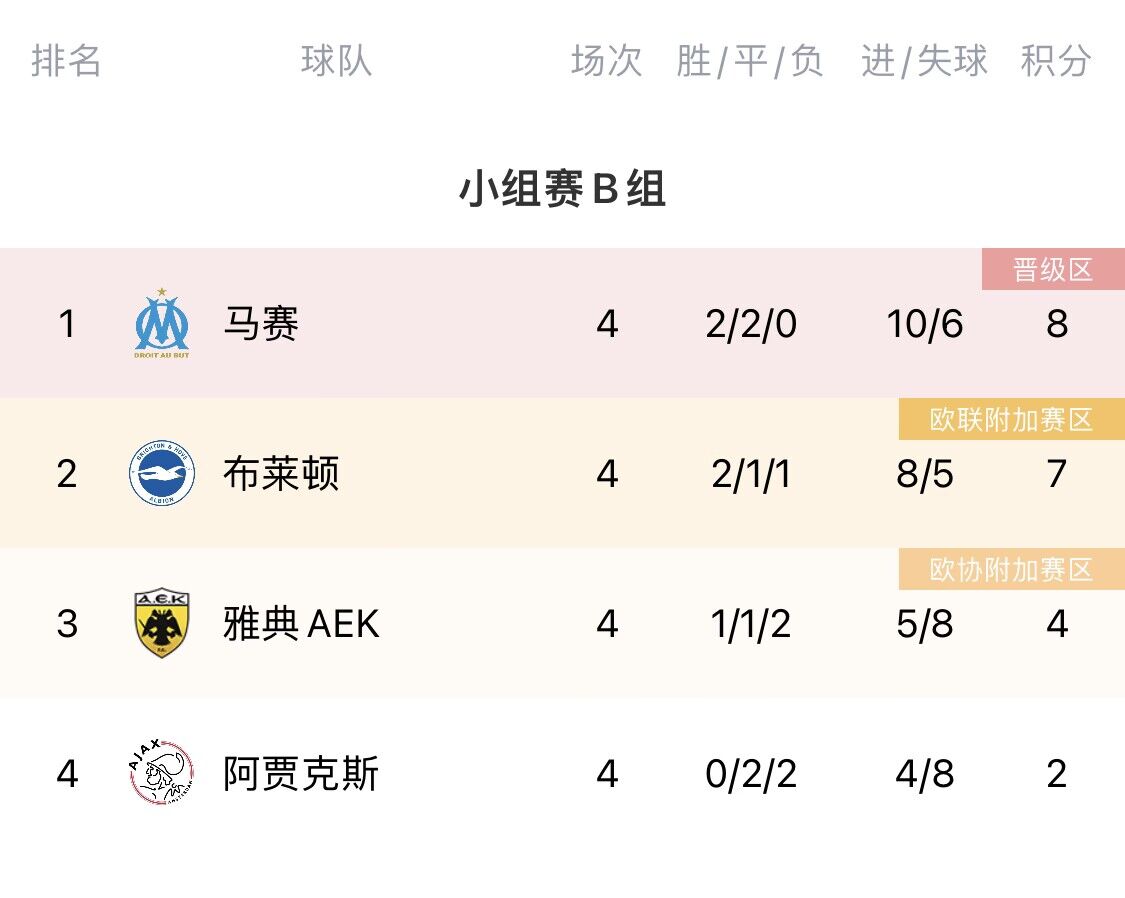Click the 进/失球 column header

[x=924, y=61]
